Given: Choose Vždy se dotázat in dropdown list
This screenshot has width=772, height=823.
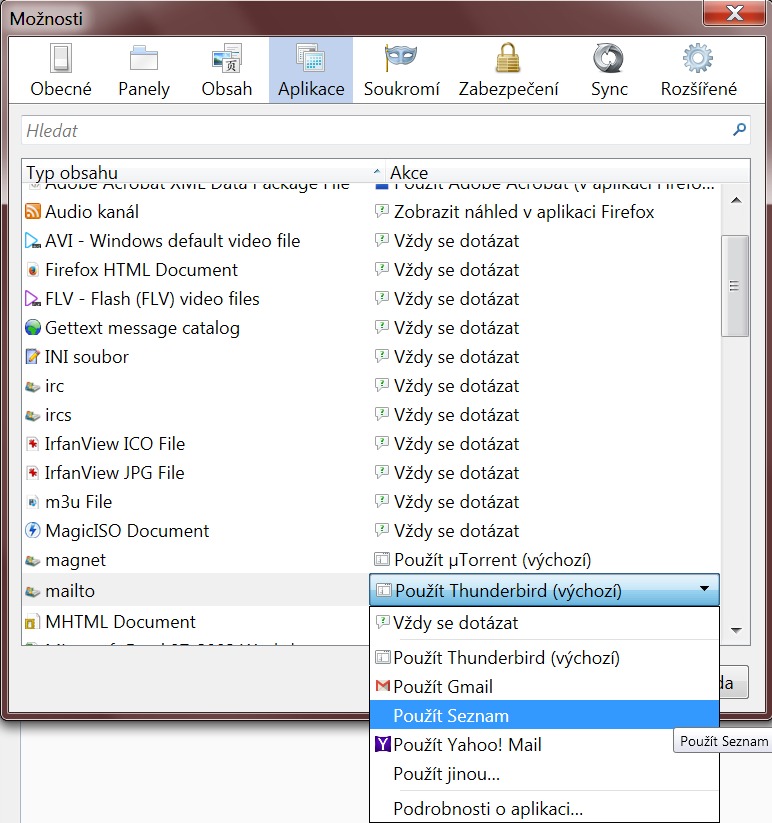Looking at the screenshot, I should pyautogui.click(x=544, y=623).
